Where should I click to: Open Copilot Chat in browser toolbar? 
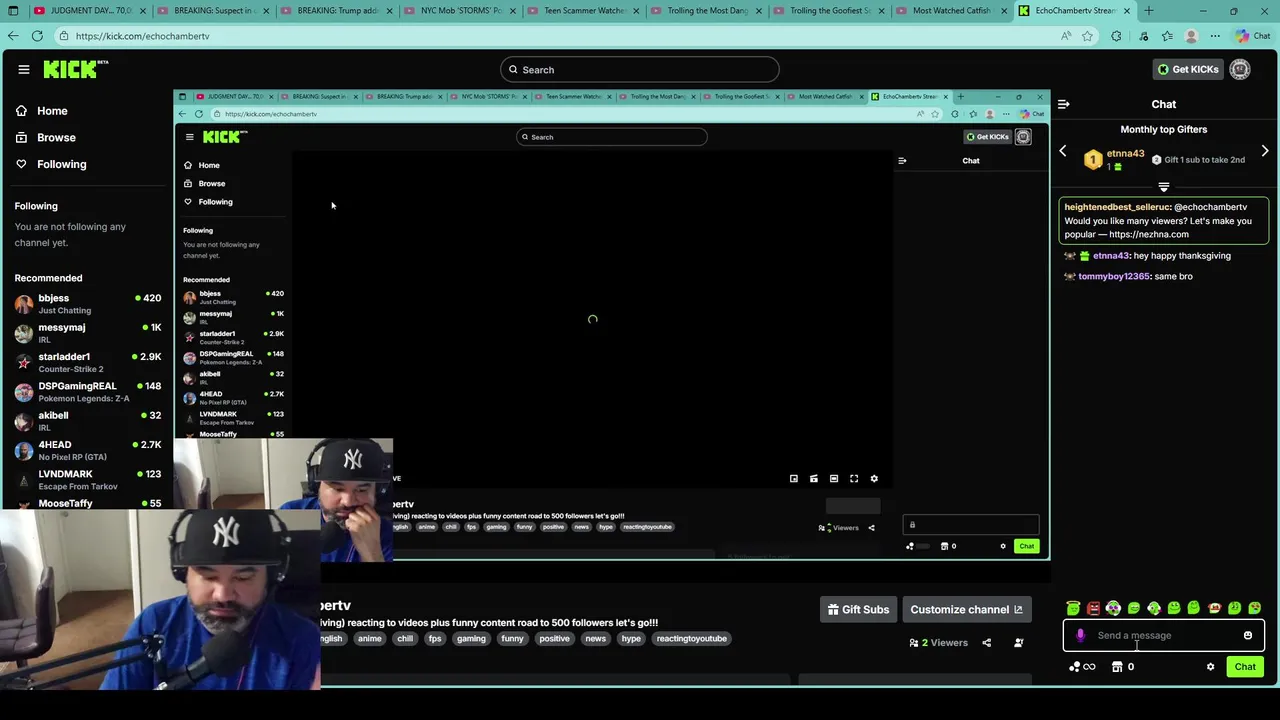[1253, 36]
